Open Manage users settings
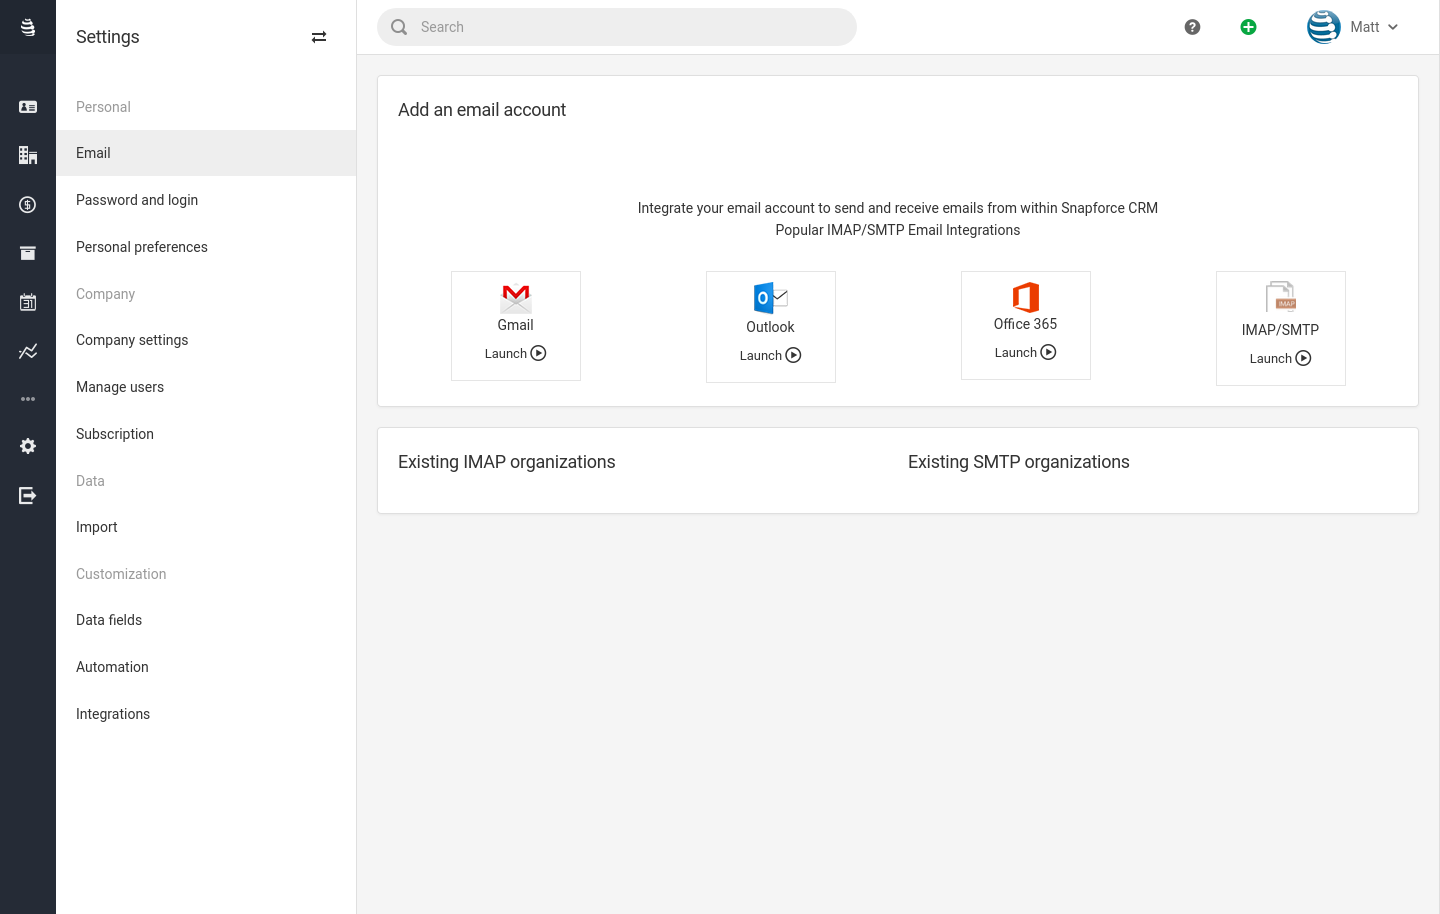 (x=206, y=387)
